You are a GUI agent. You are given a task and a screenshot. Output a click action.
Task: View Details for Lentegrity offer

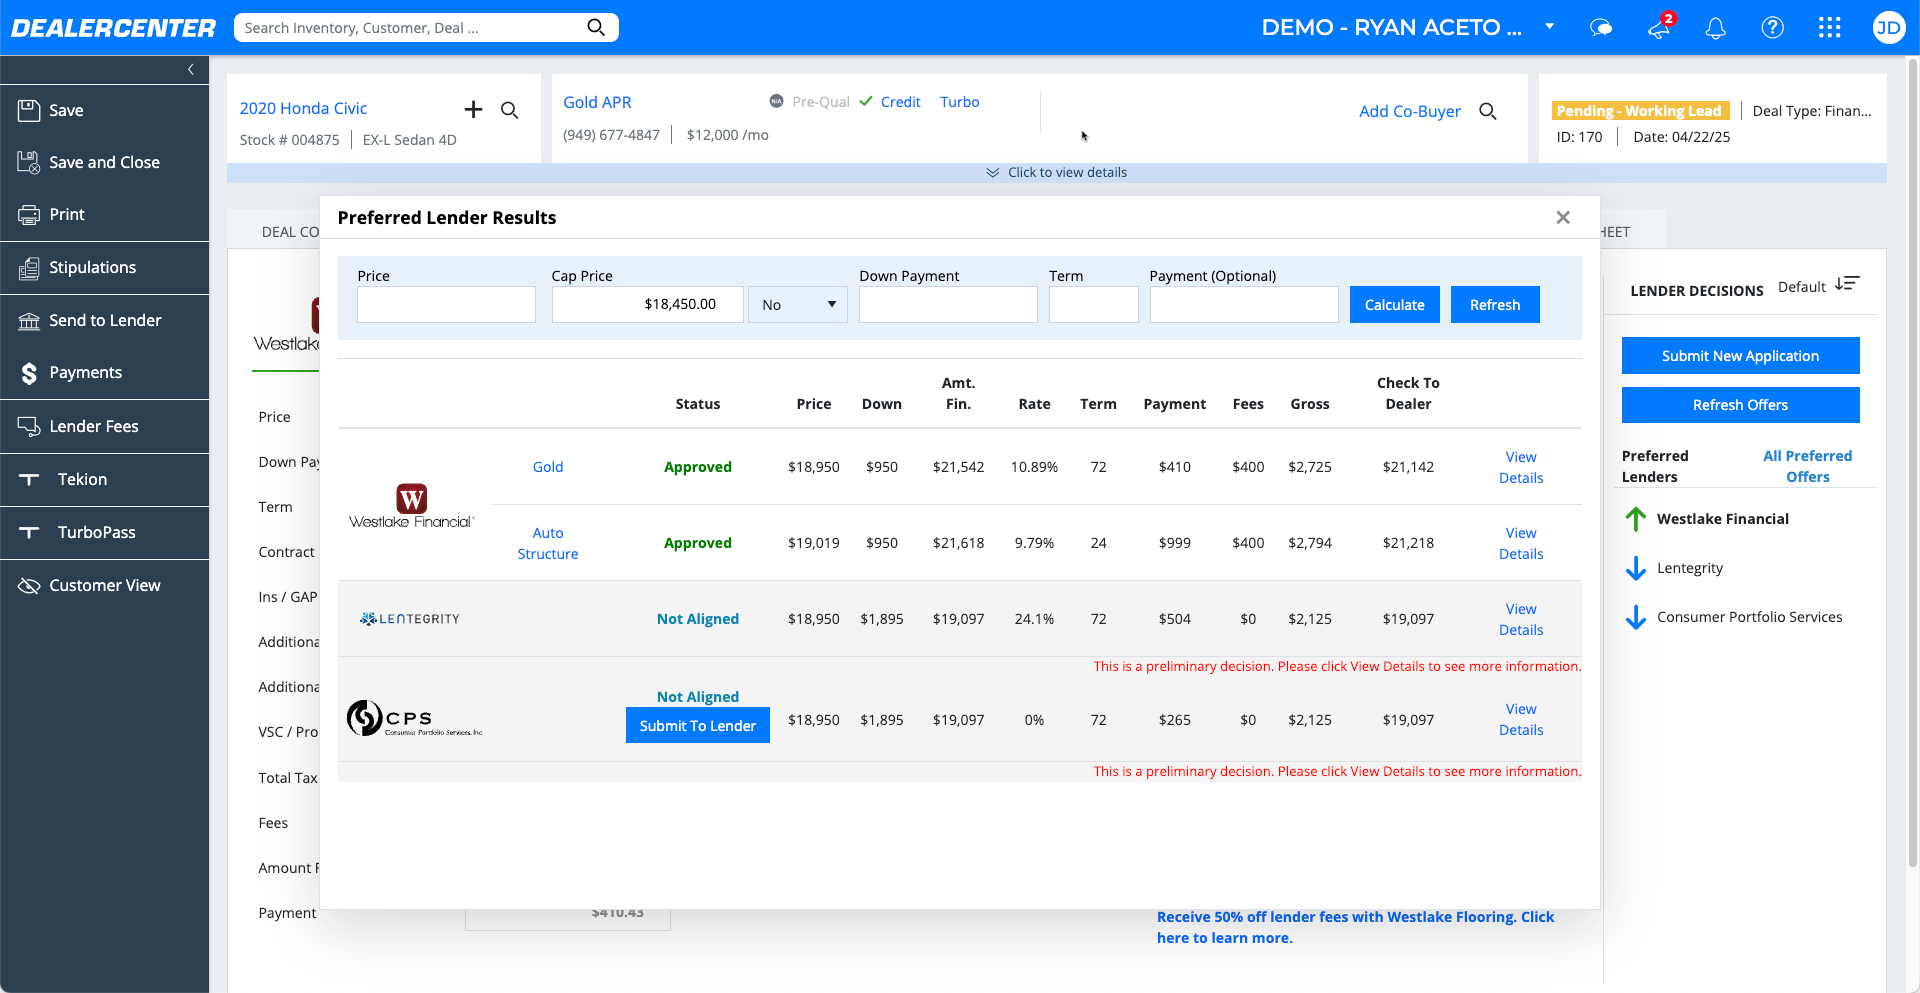1521,619
